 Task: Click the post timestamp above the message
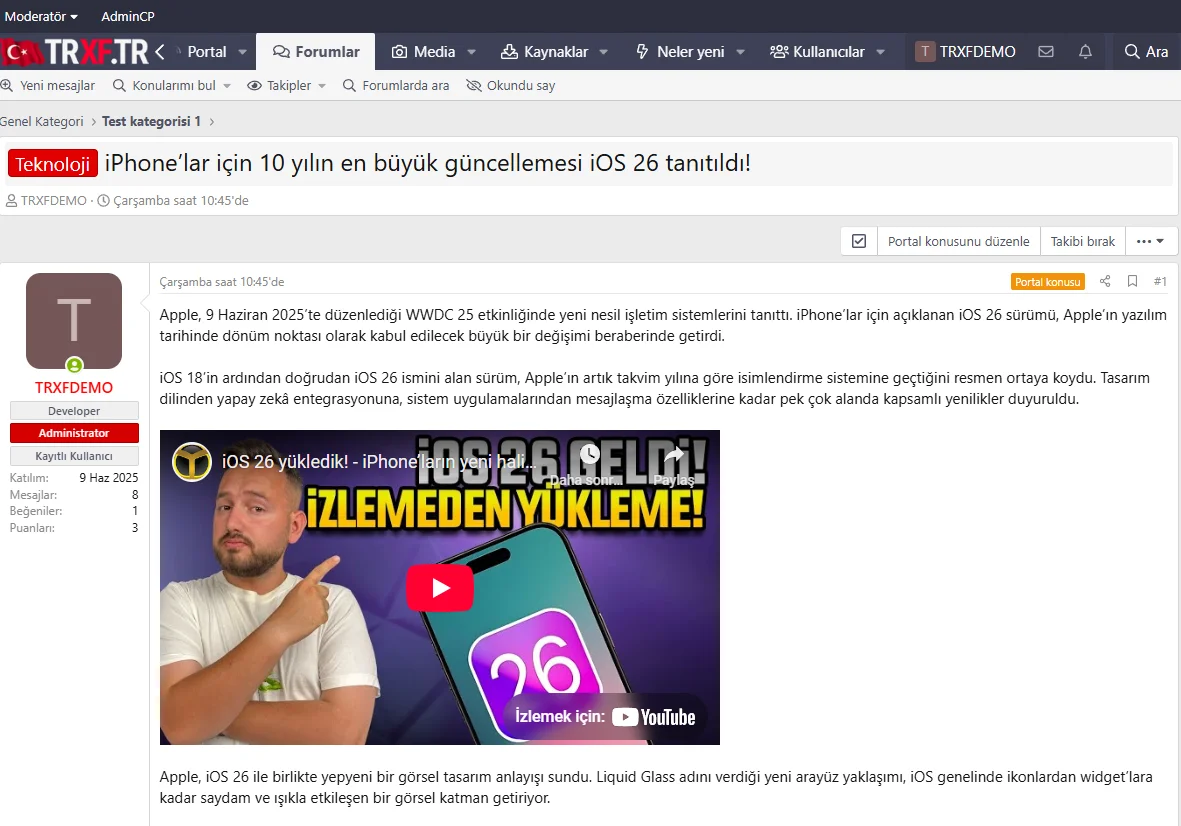click(221, 282)
